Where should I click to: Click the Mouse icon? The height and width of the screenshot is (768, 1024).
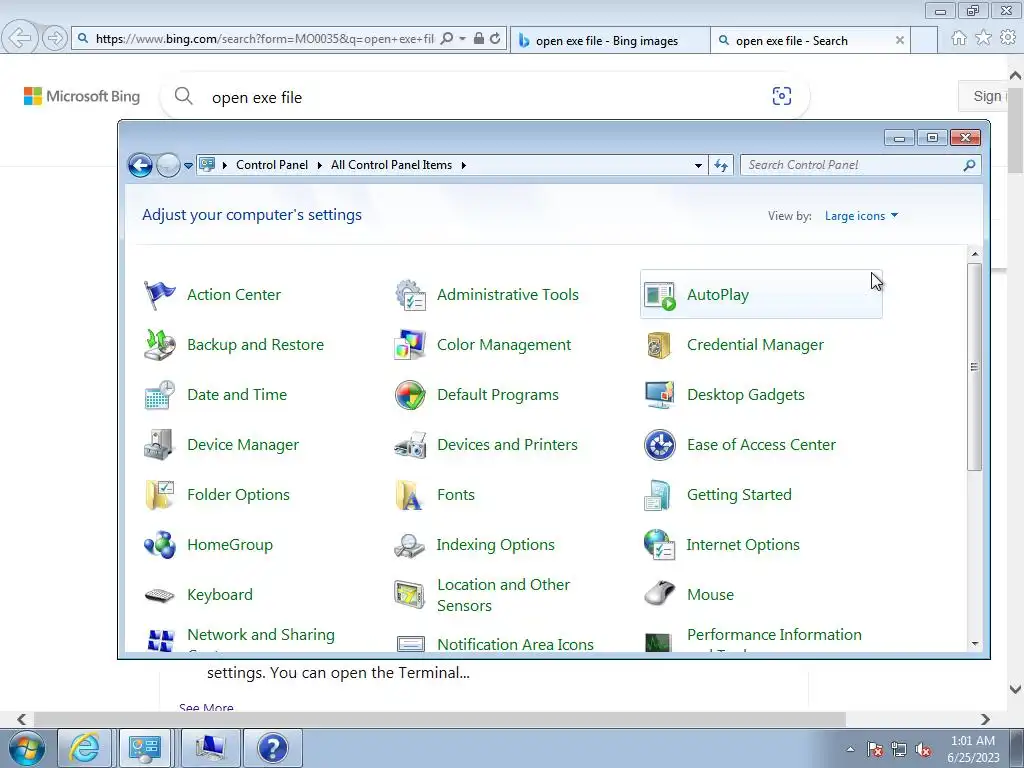click(660, 594)
